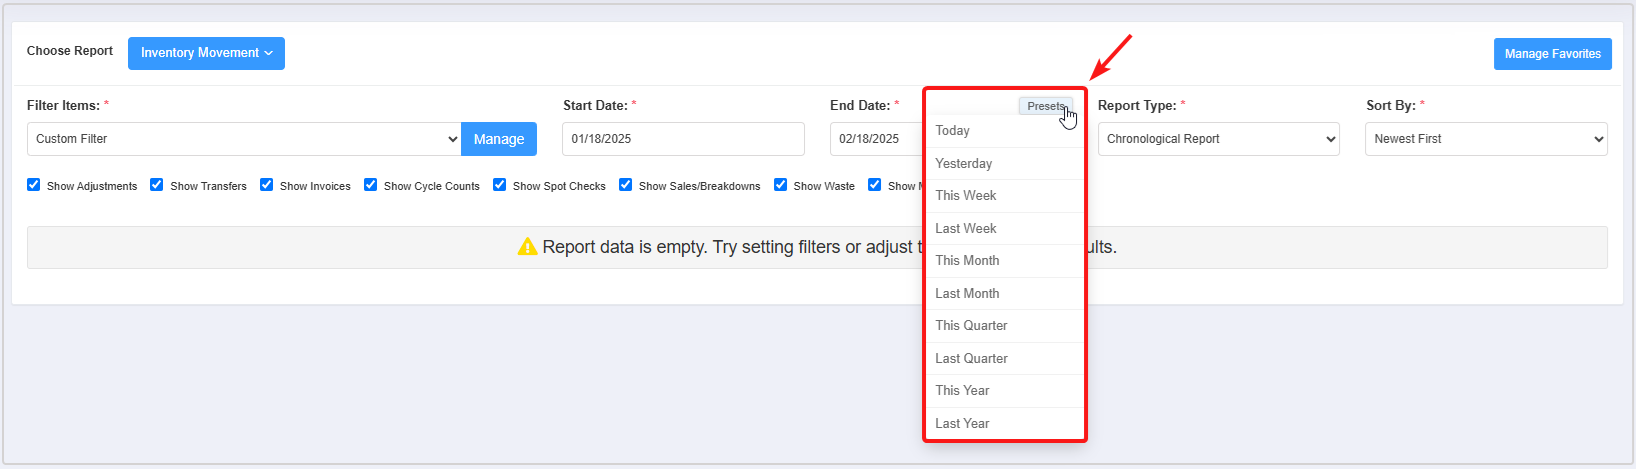Click the End Date input field

876,139
